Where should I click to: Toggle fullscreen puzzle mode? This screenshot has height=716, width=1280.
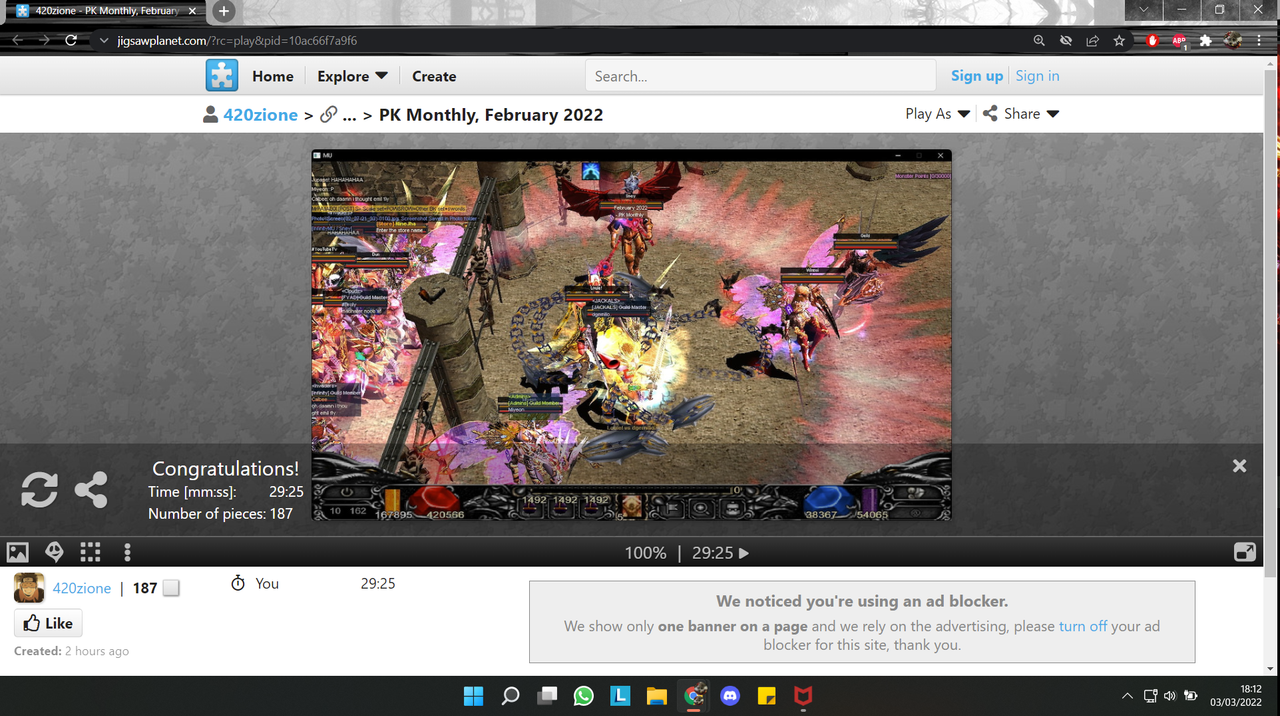tap(1245, 552)
